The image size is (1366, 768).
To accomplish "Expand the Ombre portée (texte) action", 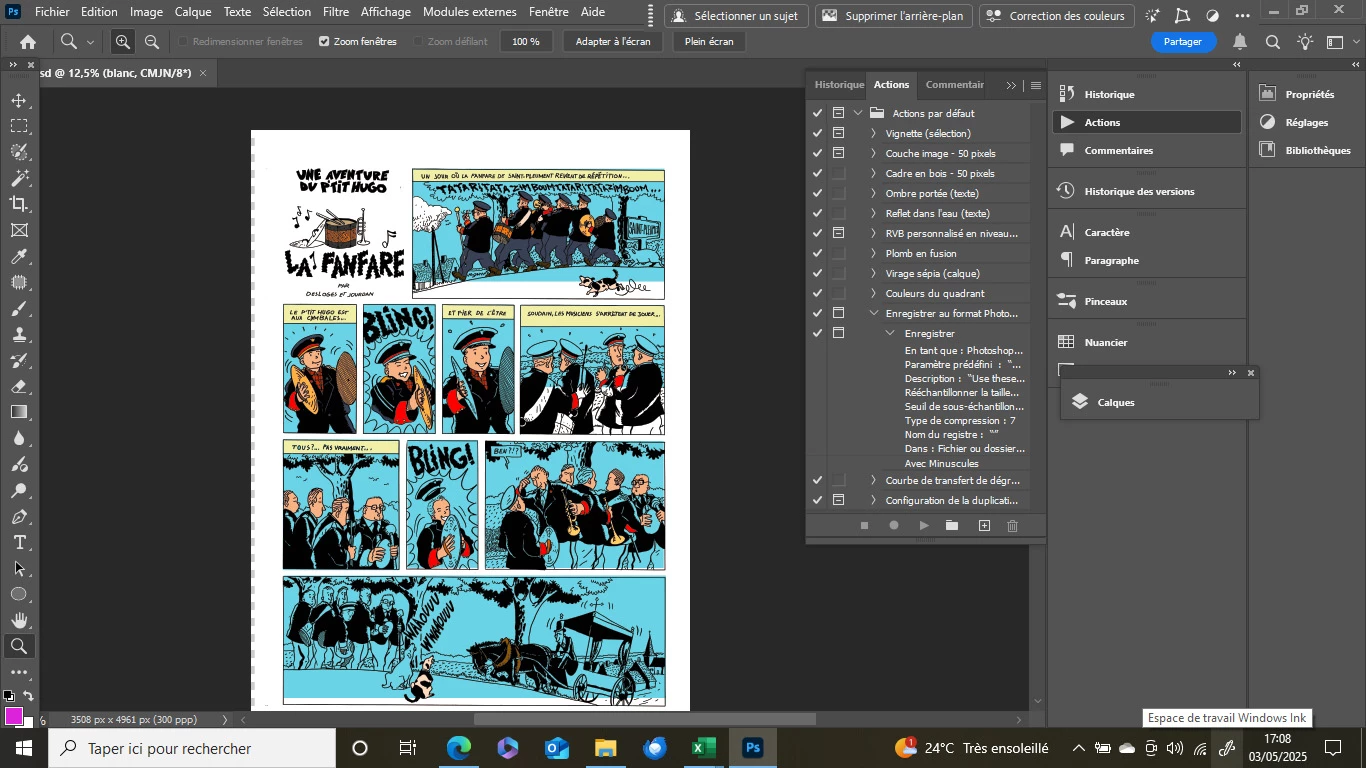I will (874, 193).
